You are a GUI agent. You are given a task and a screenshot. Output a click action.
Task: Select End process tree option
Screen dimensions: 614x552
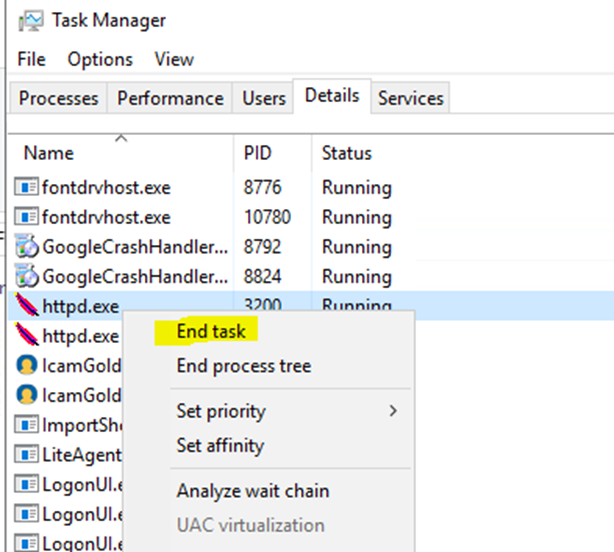point(244,366)
